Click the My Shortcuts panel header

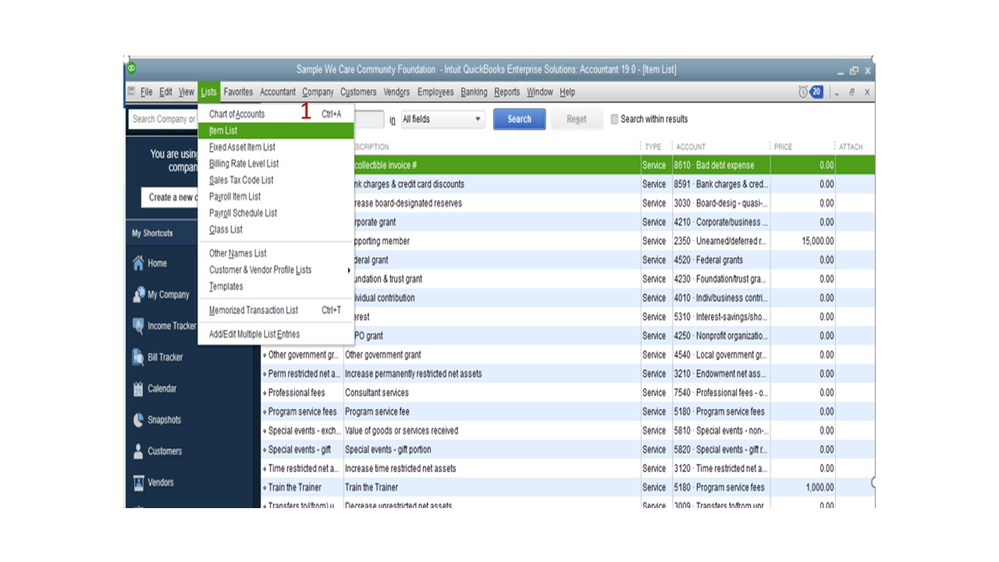162,233
